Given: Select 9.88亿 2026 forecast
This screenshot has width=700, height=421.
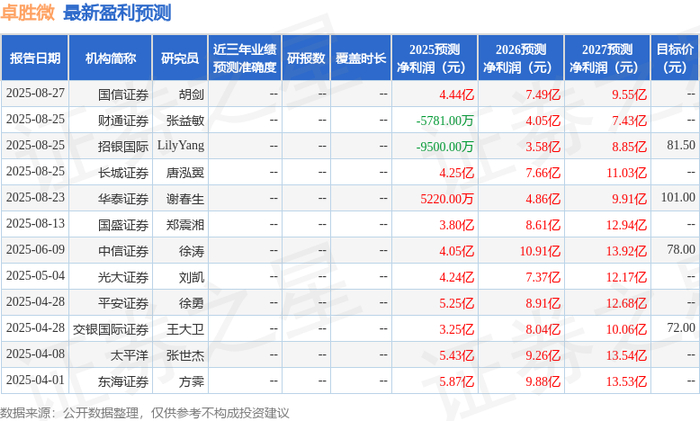Looking at the screenshot, I should 543,382.
